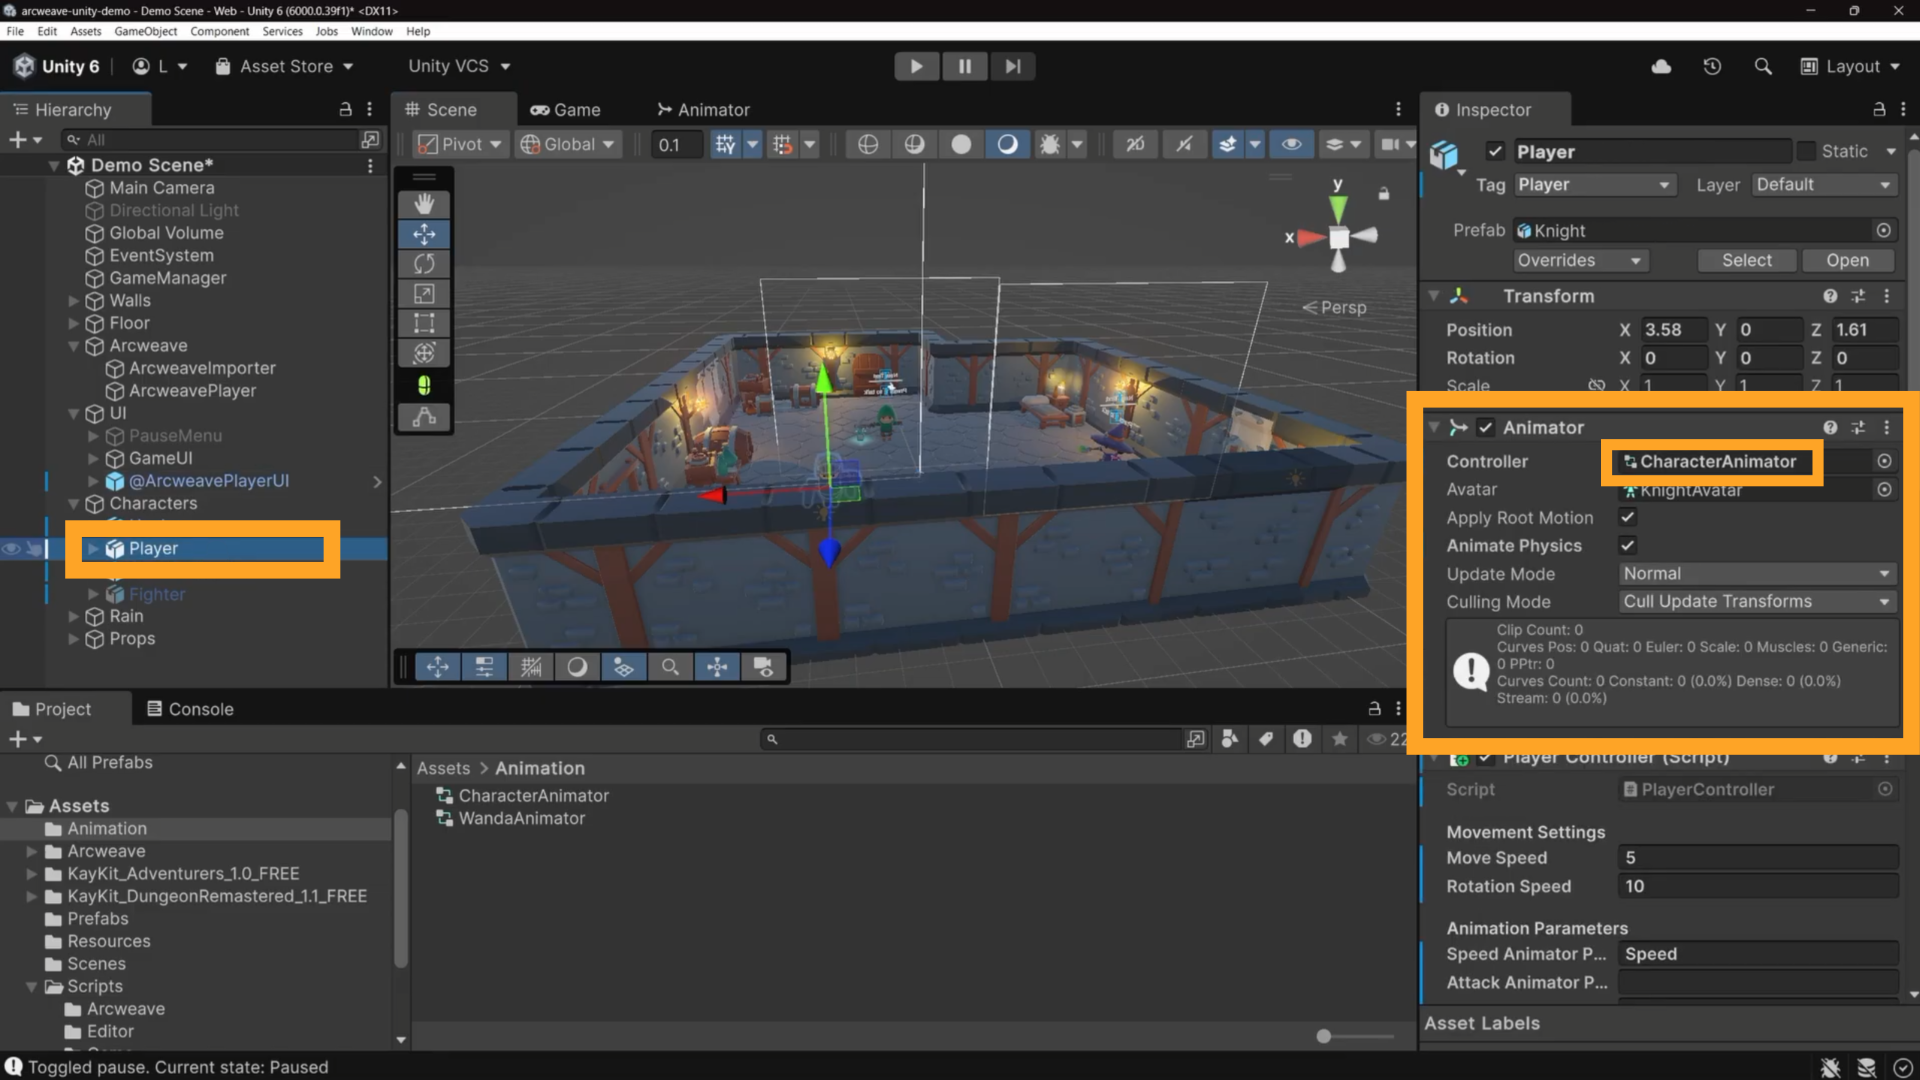Screen dimensions: 1920x1080
Task: Open the Asset Store button
Action: [285, 66]
